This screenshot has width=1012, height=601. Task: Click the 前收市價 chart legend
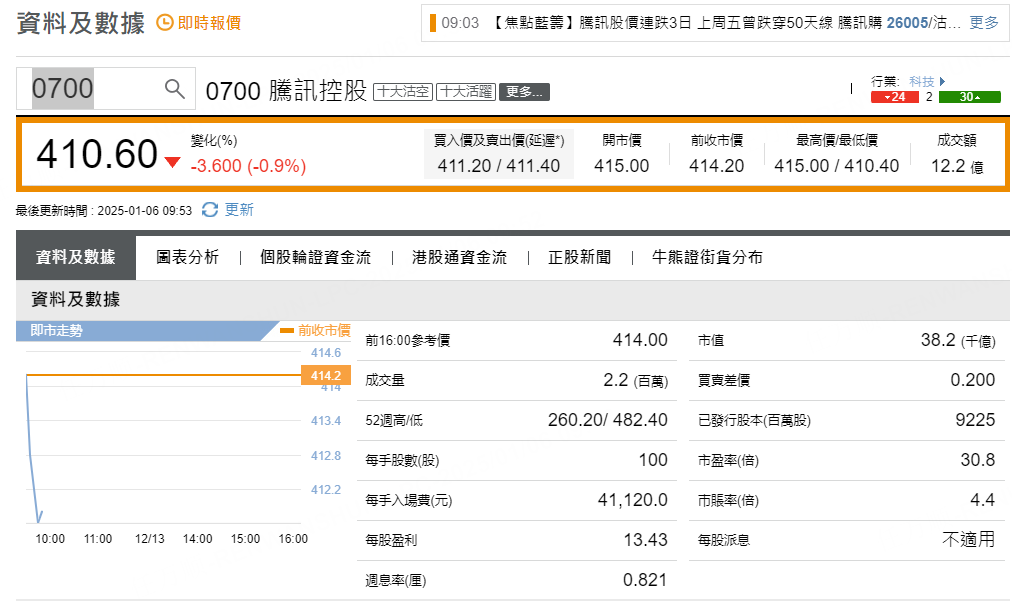coord(316,331)
